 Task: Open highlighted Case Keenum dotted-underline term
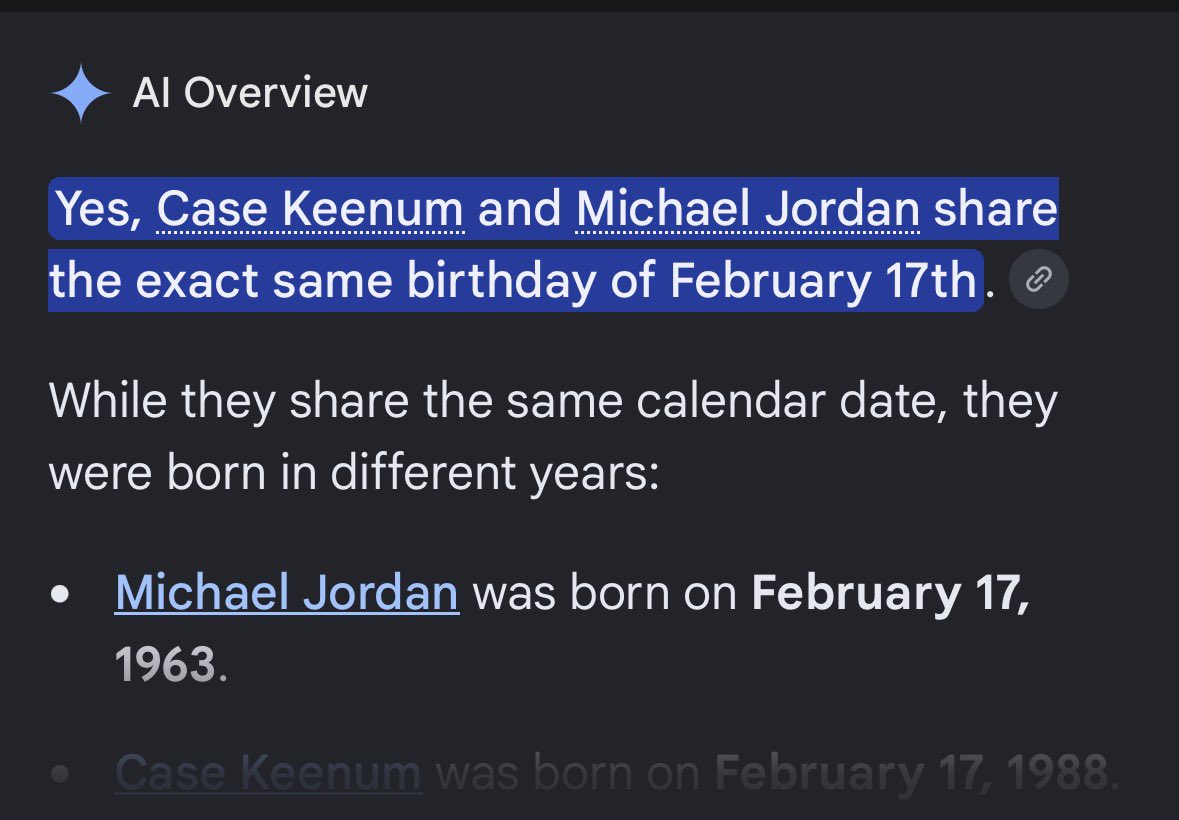pyautogui.click(x=310, y=208)
